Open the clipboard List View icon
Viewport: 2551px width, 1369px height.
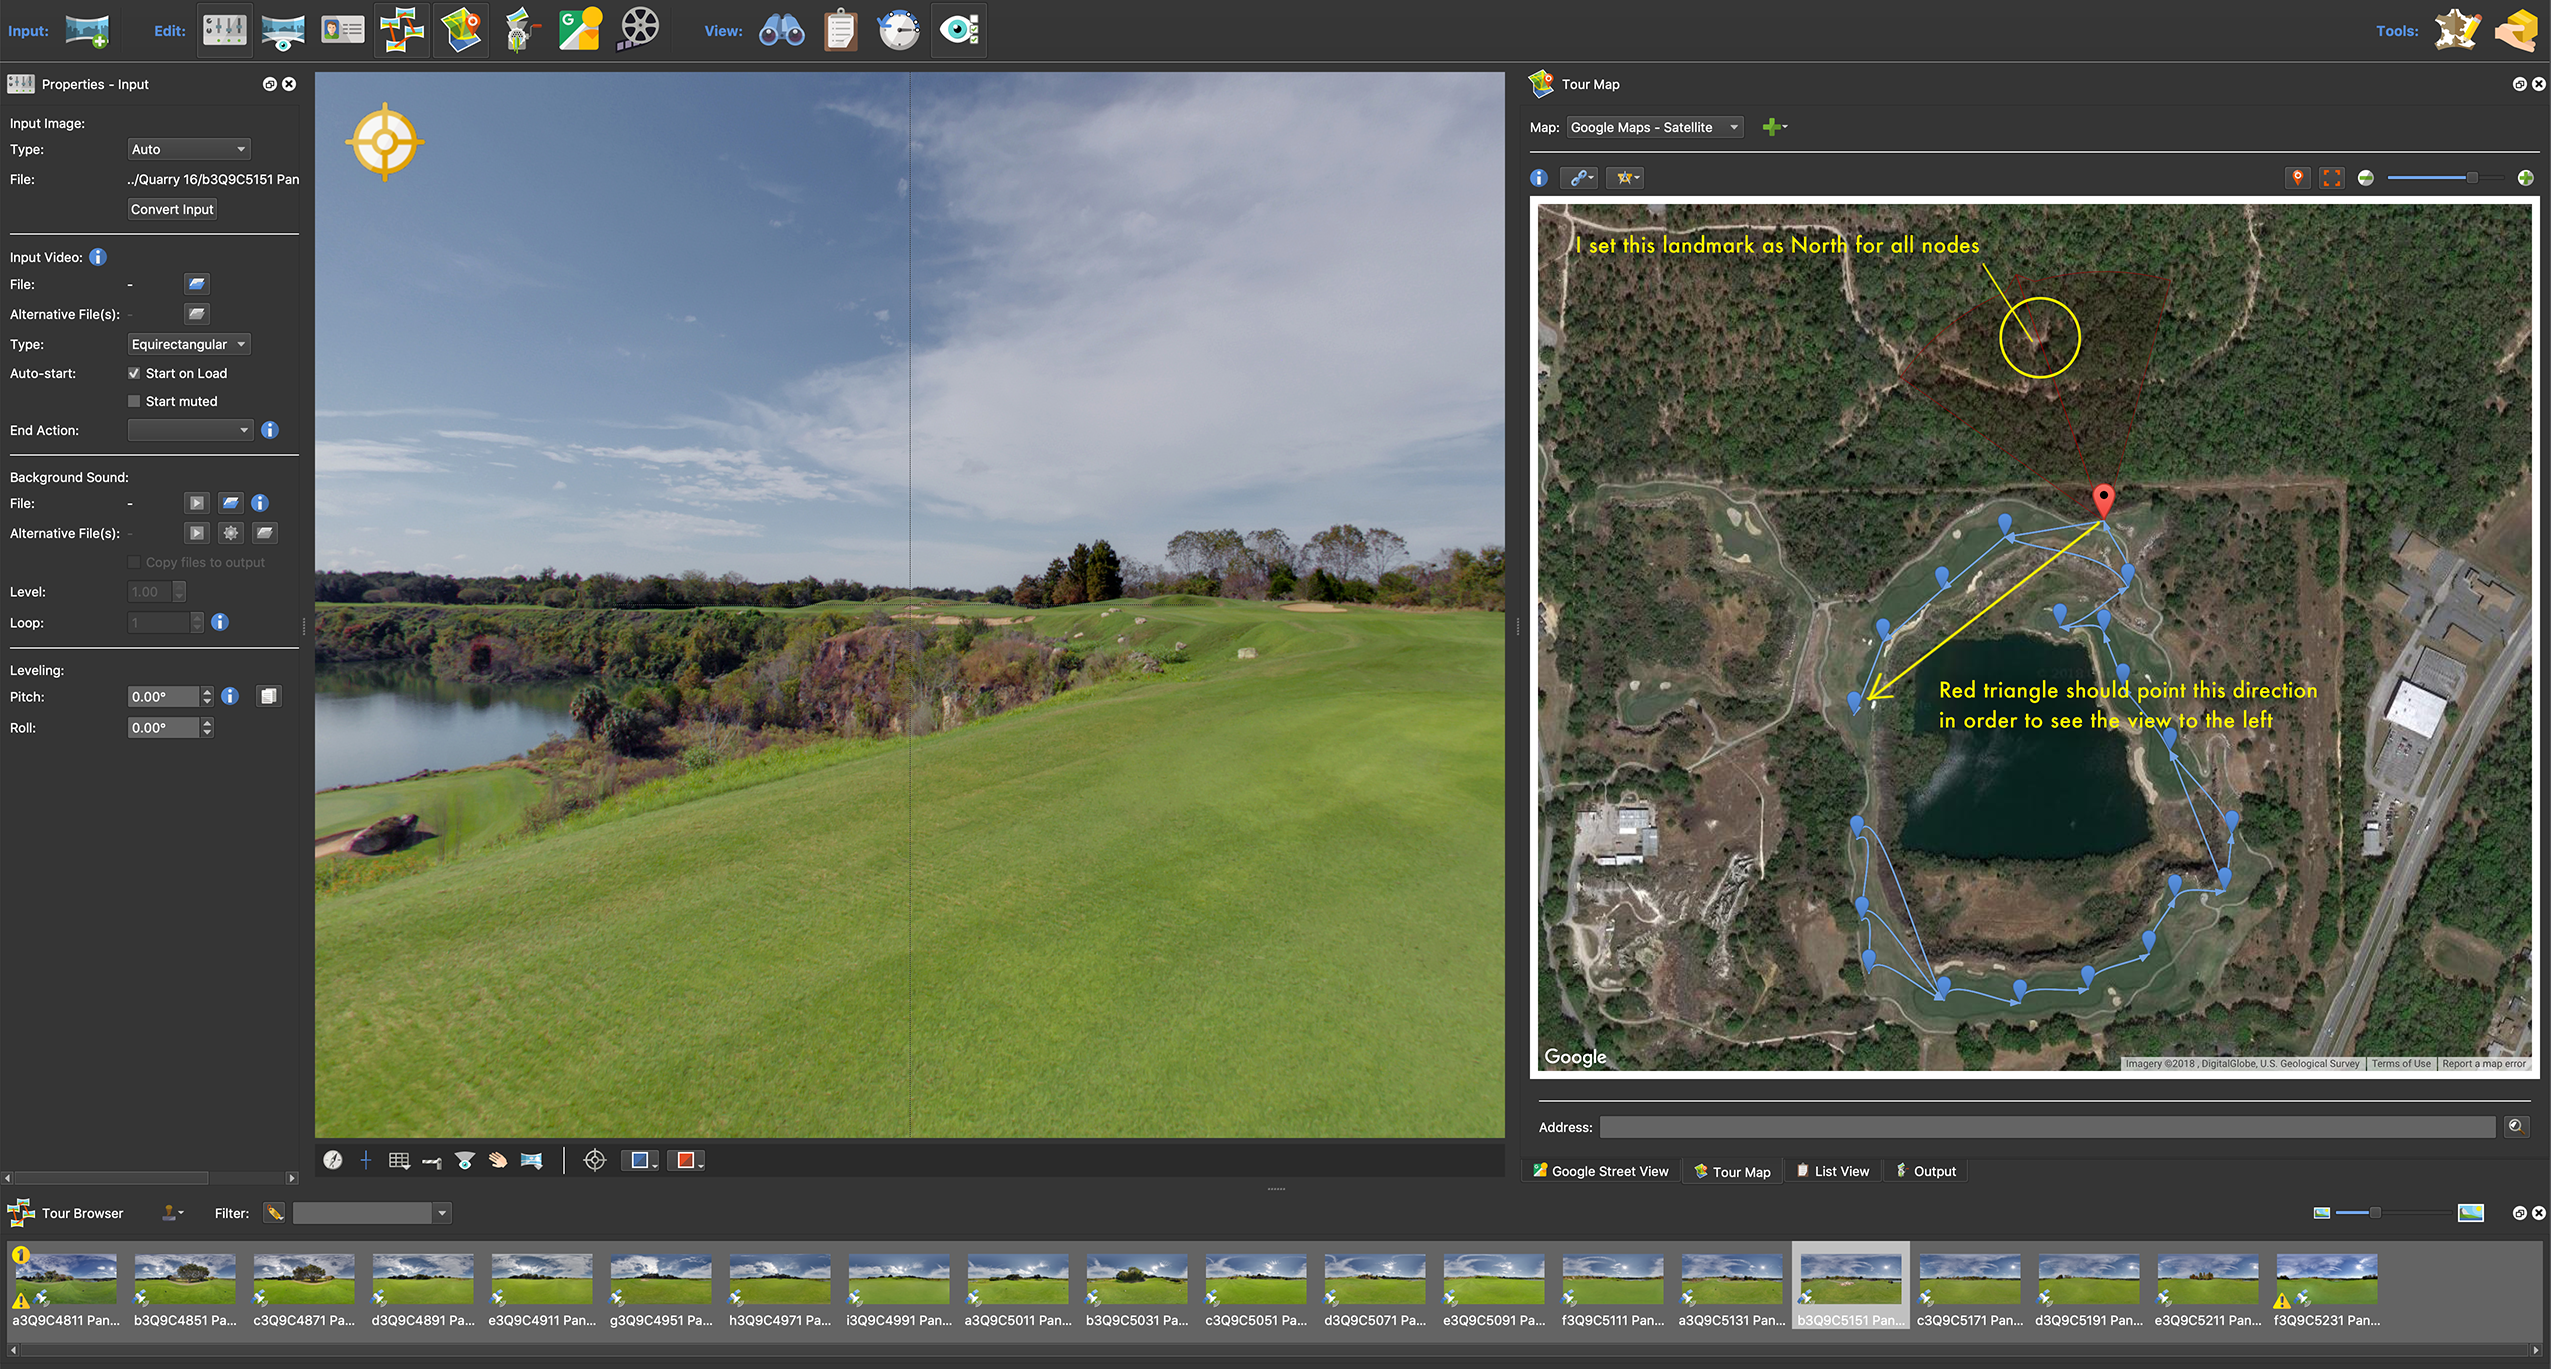pos(841,30)
